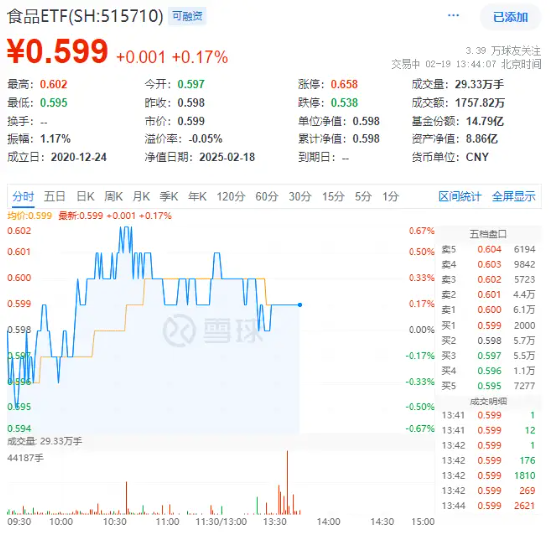Screen dimensions: 550x535
Task: Click the 涨停 value 0.658
Action: tap(344, 84)
